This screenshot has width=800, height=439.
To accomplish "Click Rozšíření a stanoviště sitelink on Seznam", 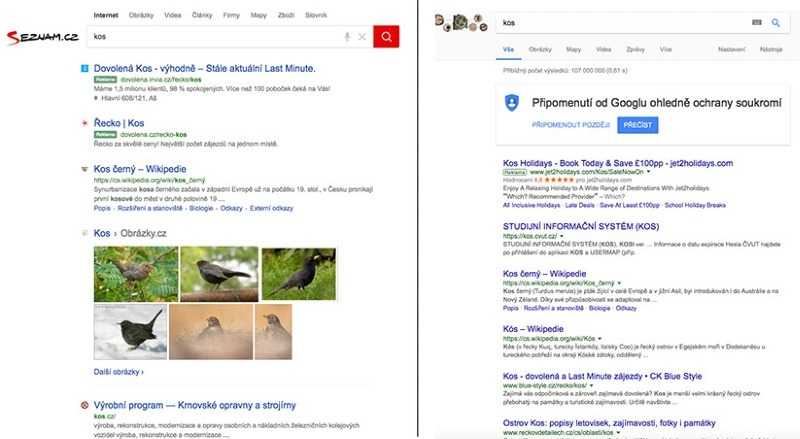I will 150,208.
